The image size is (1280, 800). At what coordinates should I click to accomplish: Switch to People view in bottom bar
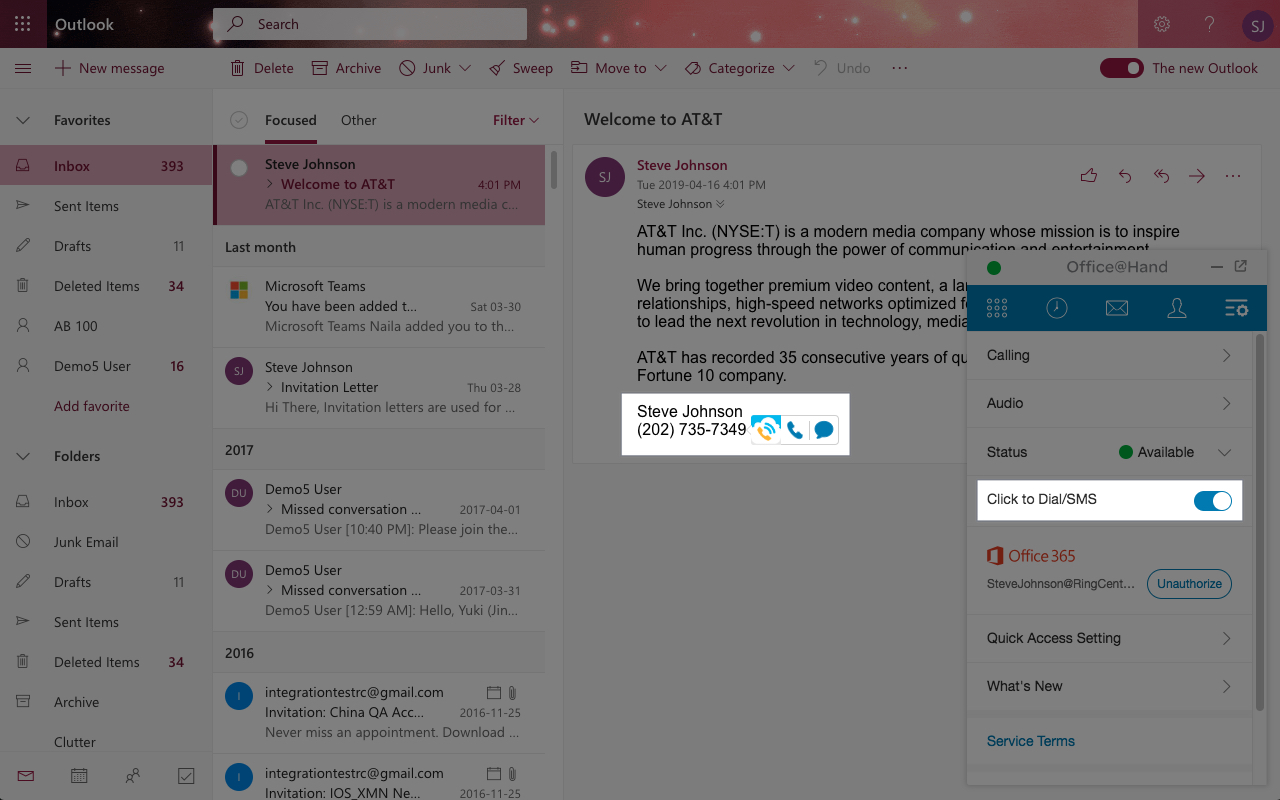(x=132, y=775)
